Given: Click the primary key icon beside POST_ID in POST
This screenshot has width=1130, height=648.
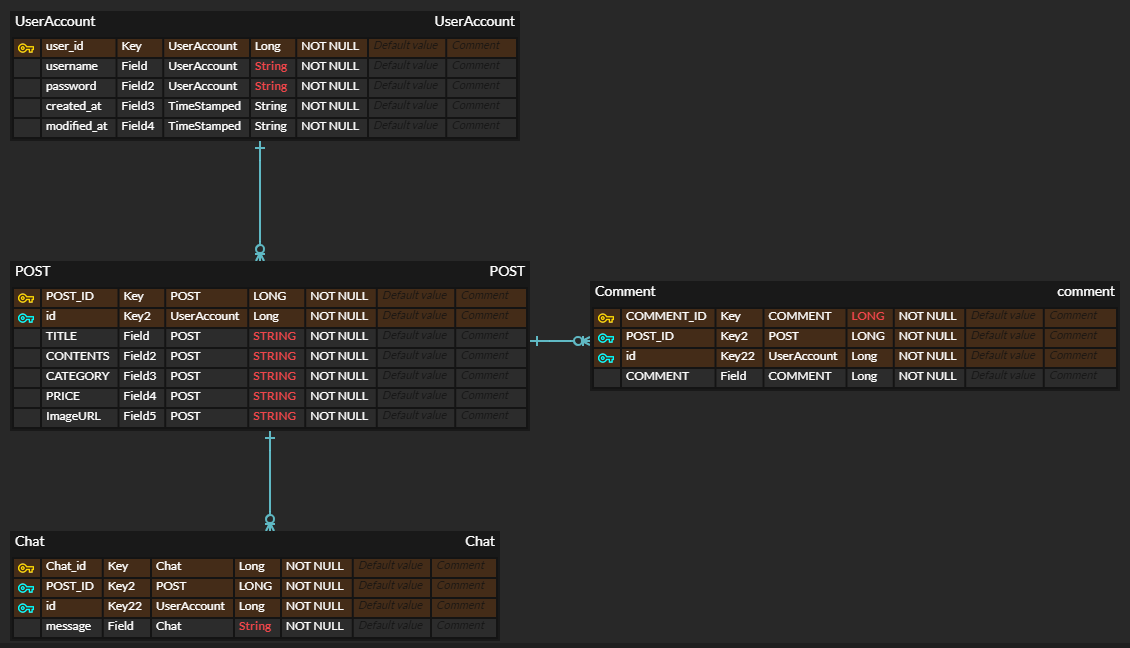Looking at the screenshot, I should pyautogui.click(x=26, y=296).
